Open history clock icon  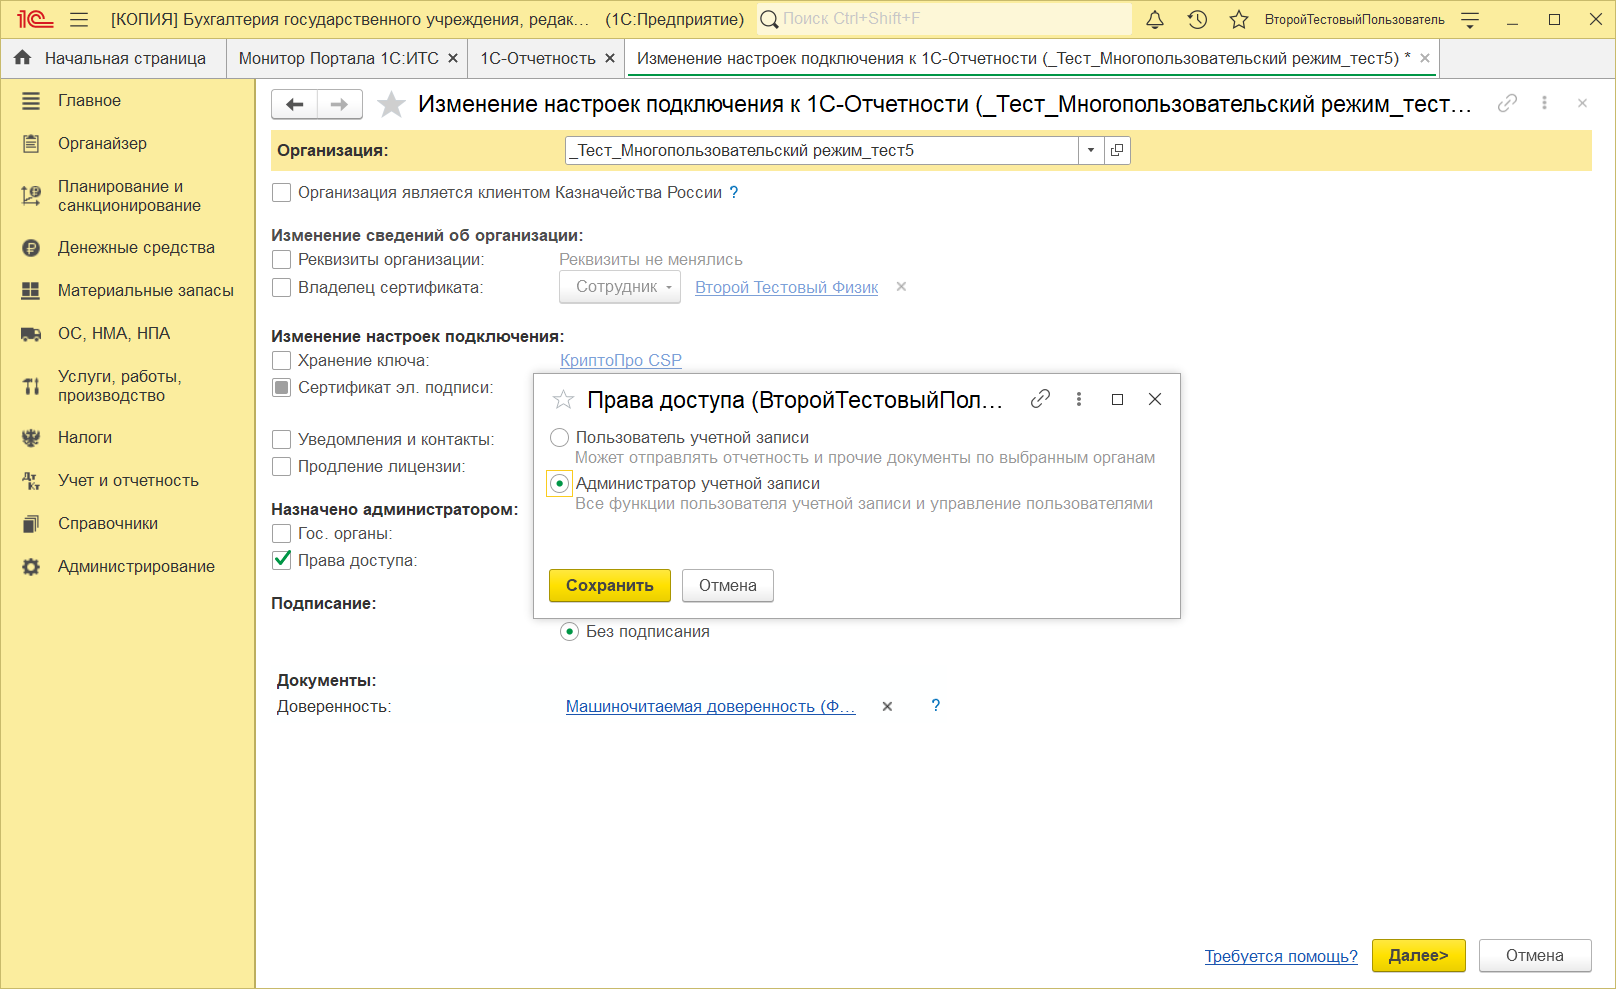pyautogui.click(x=1197, y=19)
